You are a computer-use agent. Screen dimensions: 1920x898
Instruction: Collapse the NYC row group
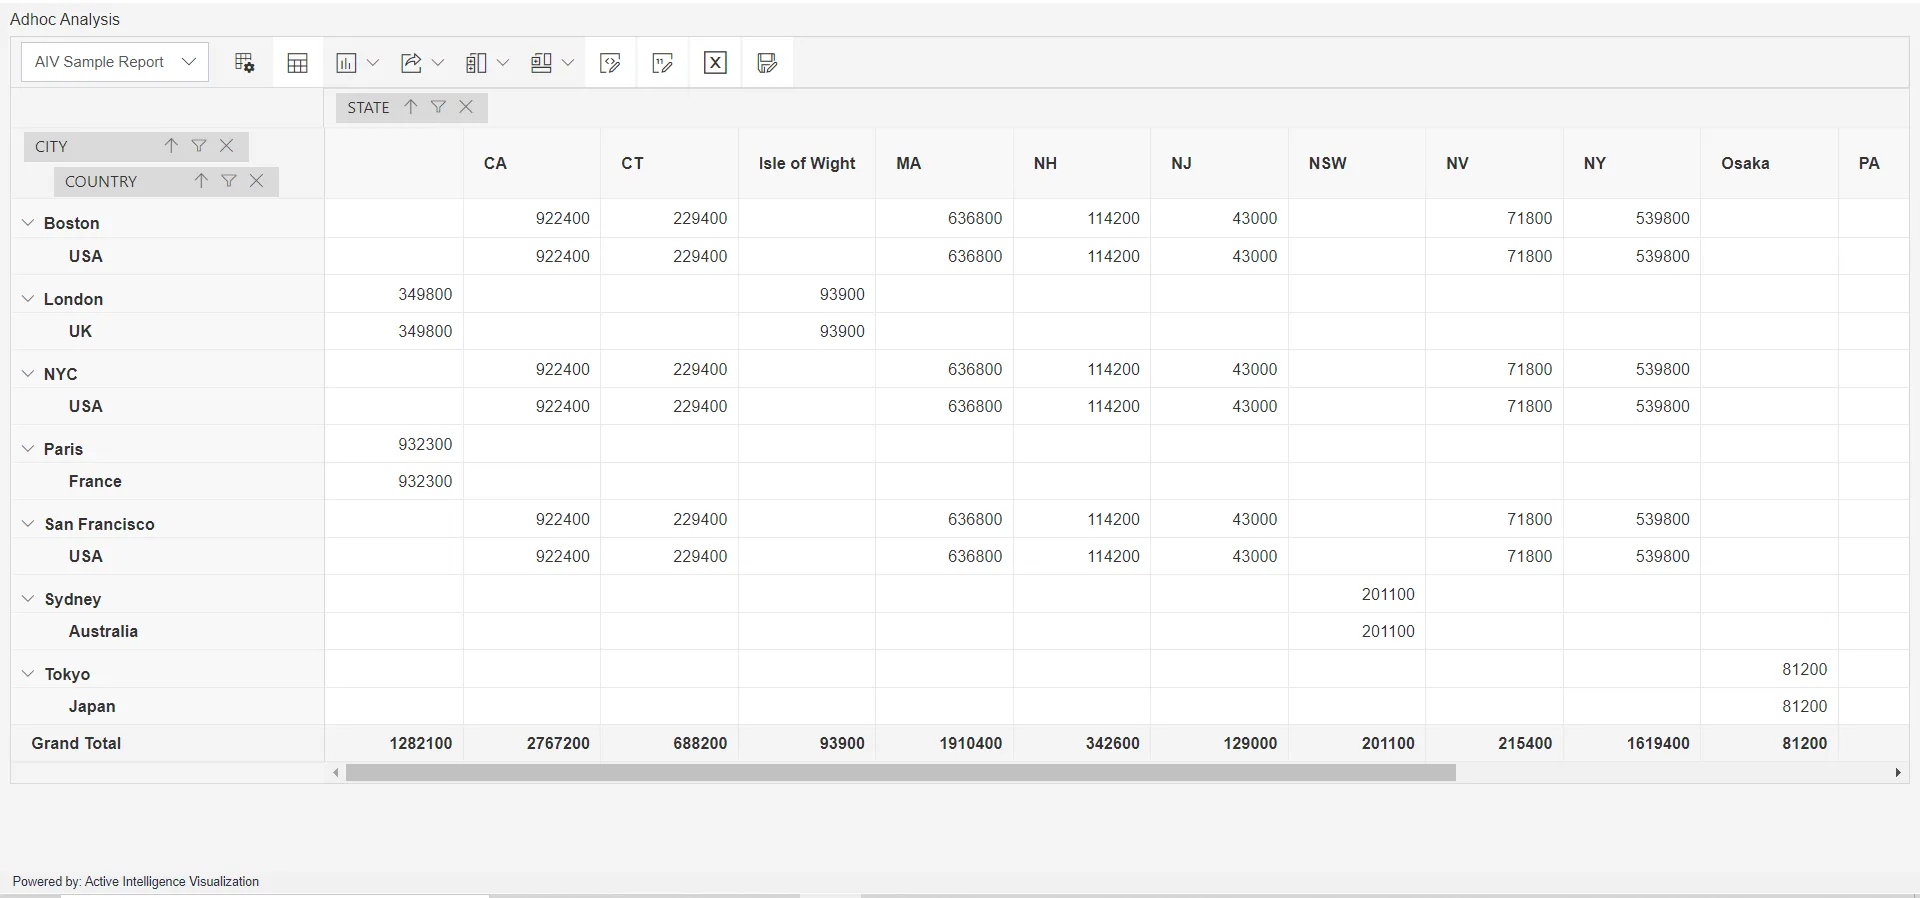28,374
